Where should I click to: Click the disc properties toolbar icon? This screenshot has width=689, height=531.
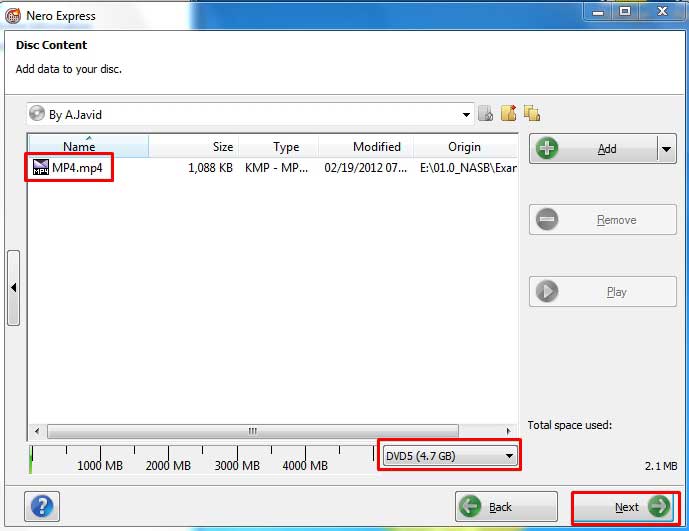(x=486, y=113)
